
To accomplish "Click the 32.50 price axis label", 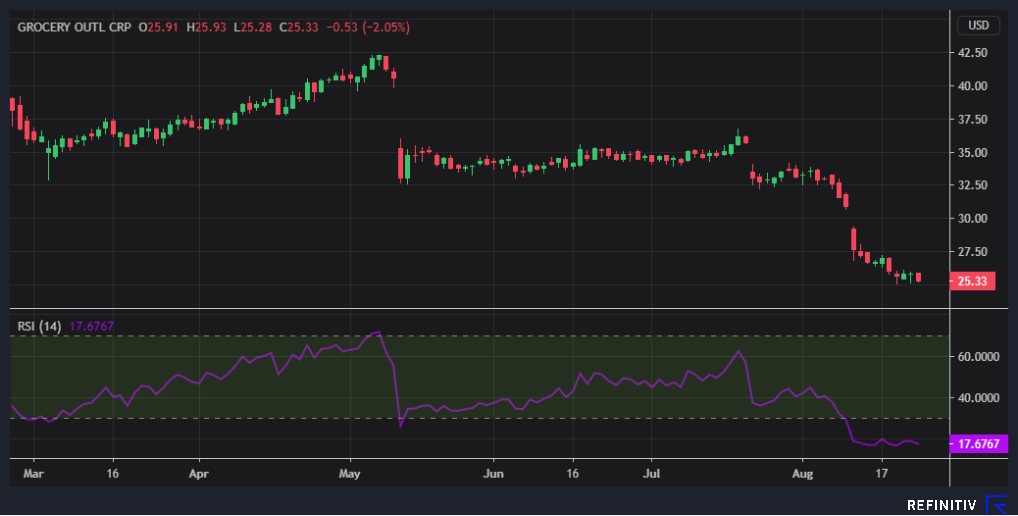I will pos(973,185).
